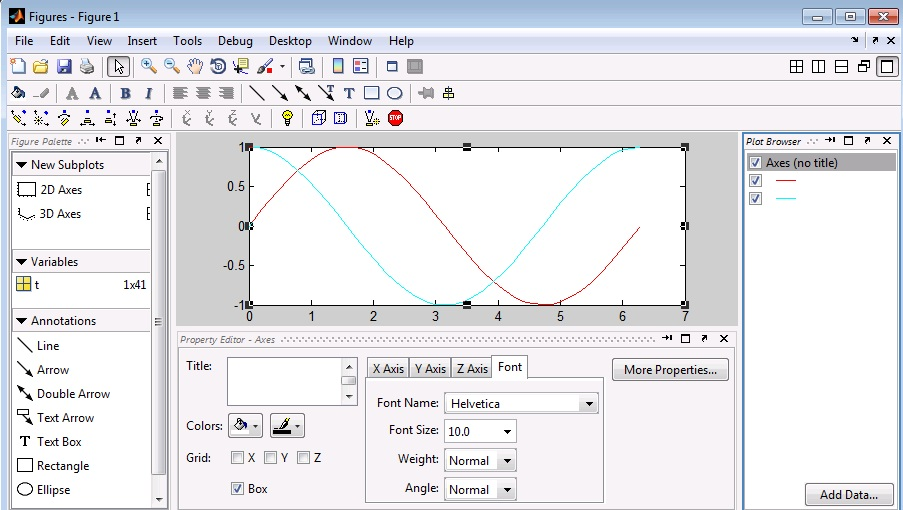Toggle the Z grid checkbox

click(x=303, y=458)
